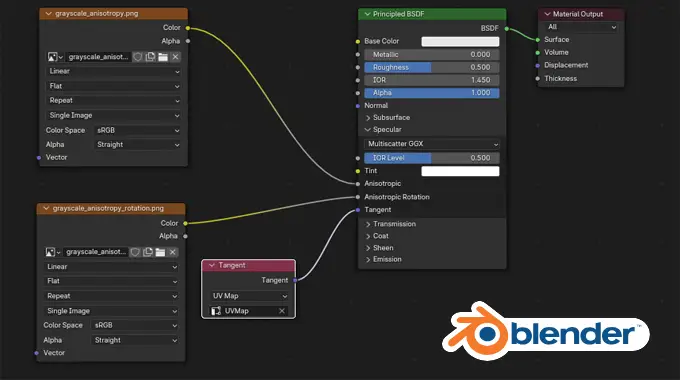Click Surface input socket on Material Output
Image resolution: width=680 pixels, height=380 pixels.
[538, 40]
